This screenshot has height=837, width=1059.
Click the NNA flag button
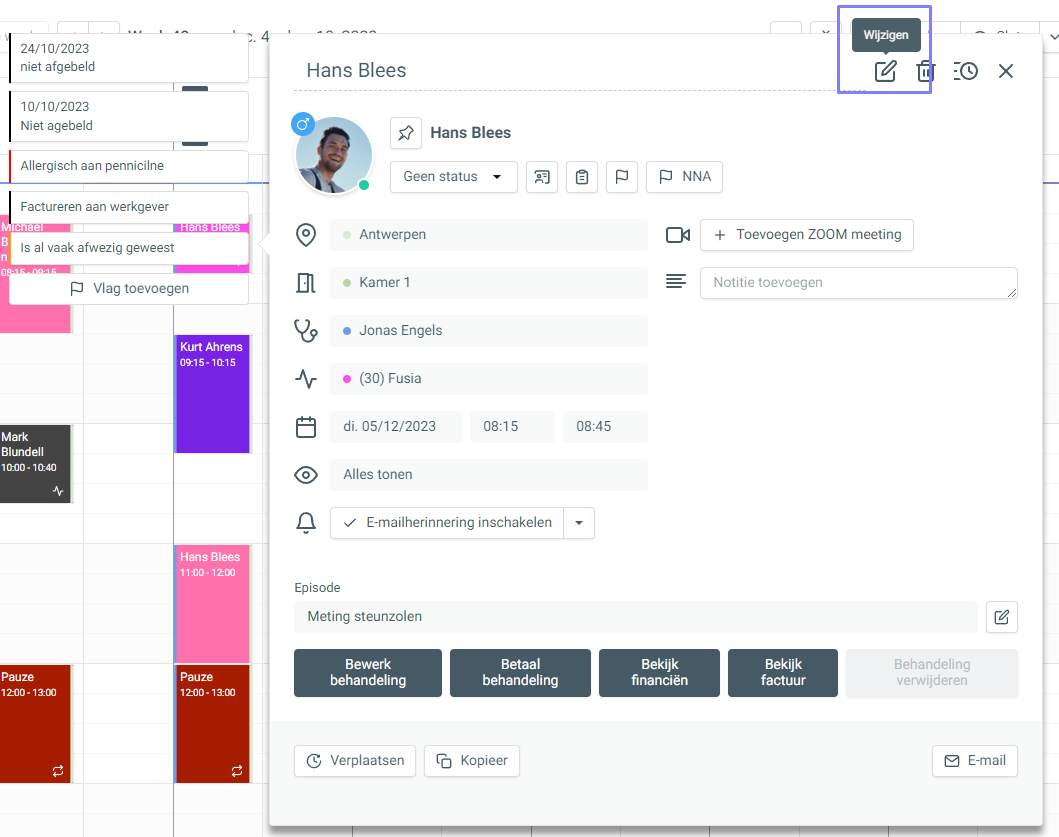coord(684,177)
